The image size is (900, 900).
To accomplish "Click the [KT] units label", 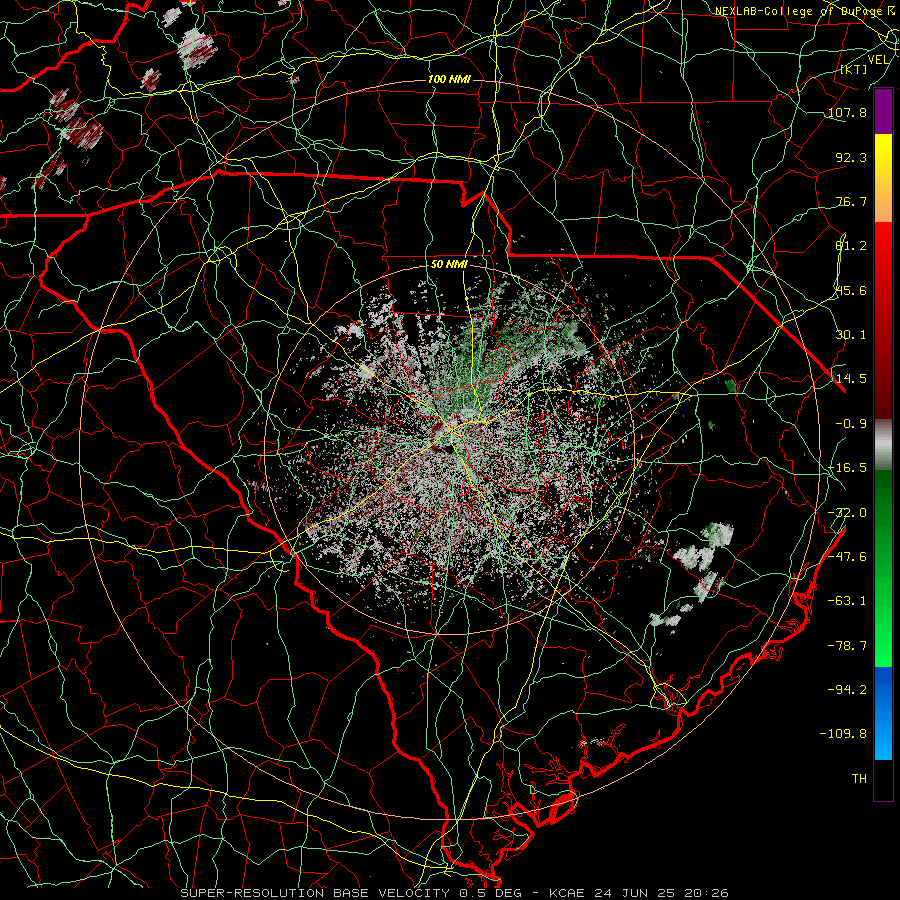I will pyautogui.click(x=853, y=69).
